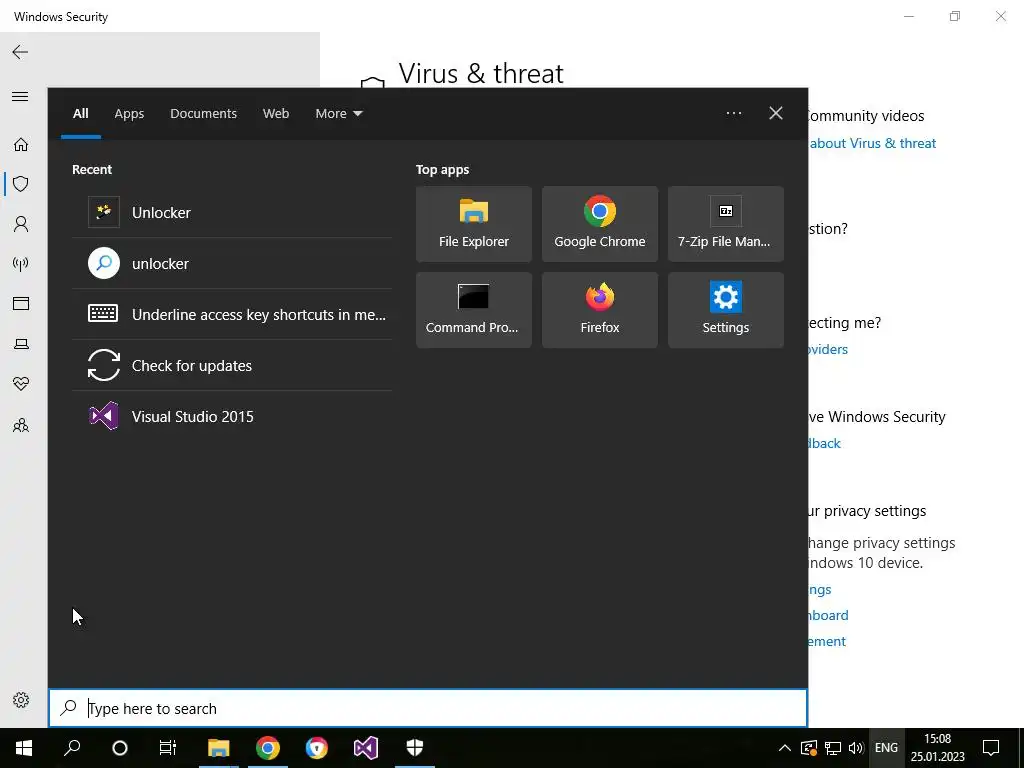Launch Visual Studio 2015 from recent list
This screenshot has width=1024, height=768.
[232, 416]
